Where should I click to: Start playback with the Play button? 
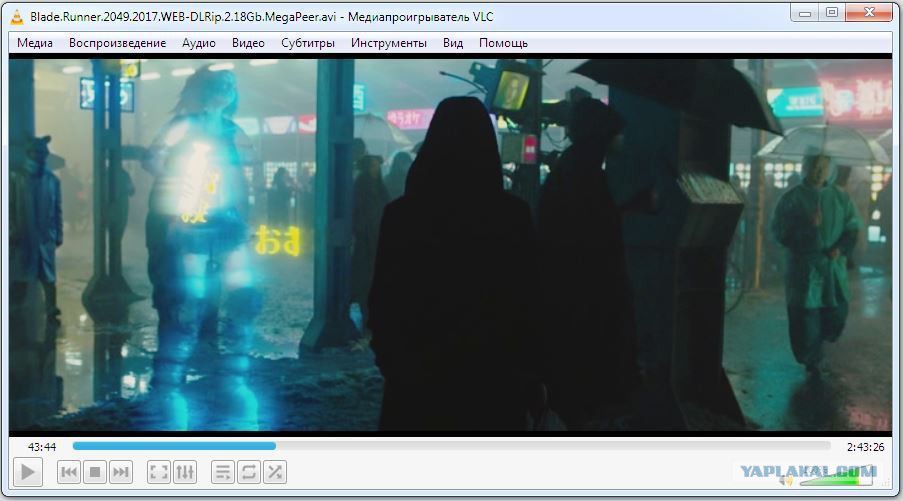[x=28, y=473]
